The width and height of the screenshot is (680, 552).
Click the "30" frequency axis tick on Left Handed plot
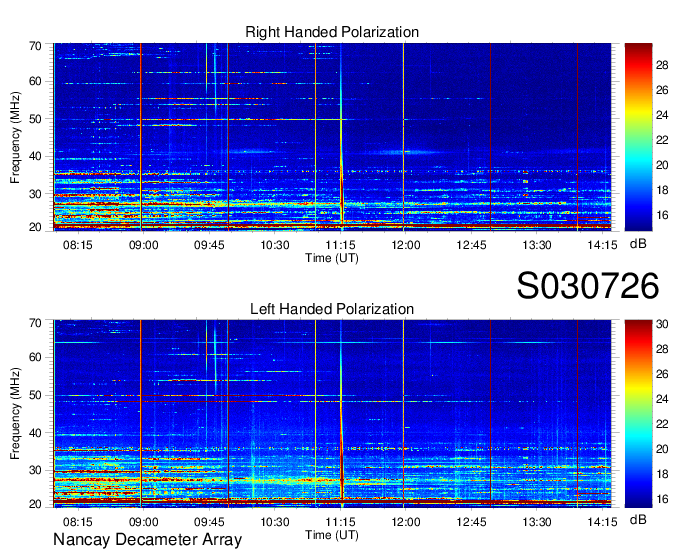pyautogui.click(x=35, y=470)
